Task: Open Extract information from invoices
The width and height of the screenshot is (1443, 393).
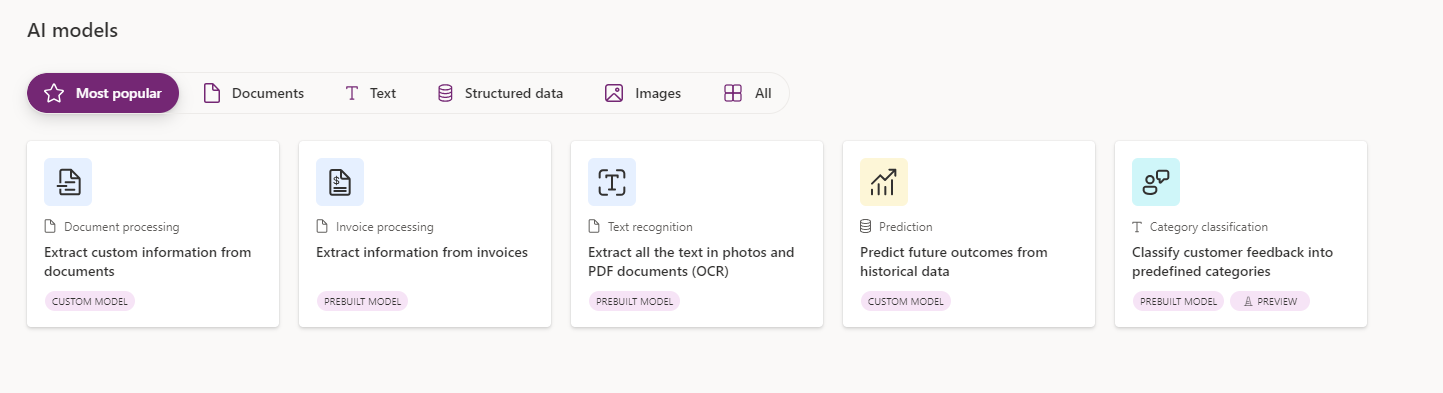Action: (x=422, y=253)
